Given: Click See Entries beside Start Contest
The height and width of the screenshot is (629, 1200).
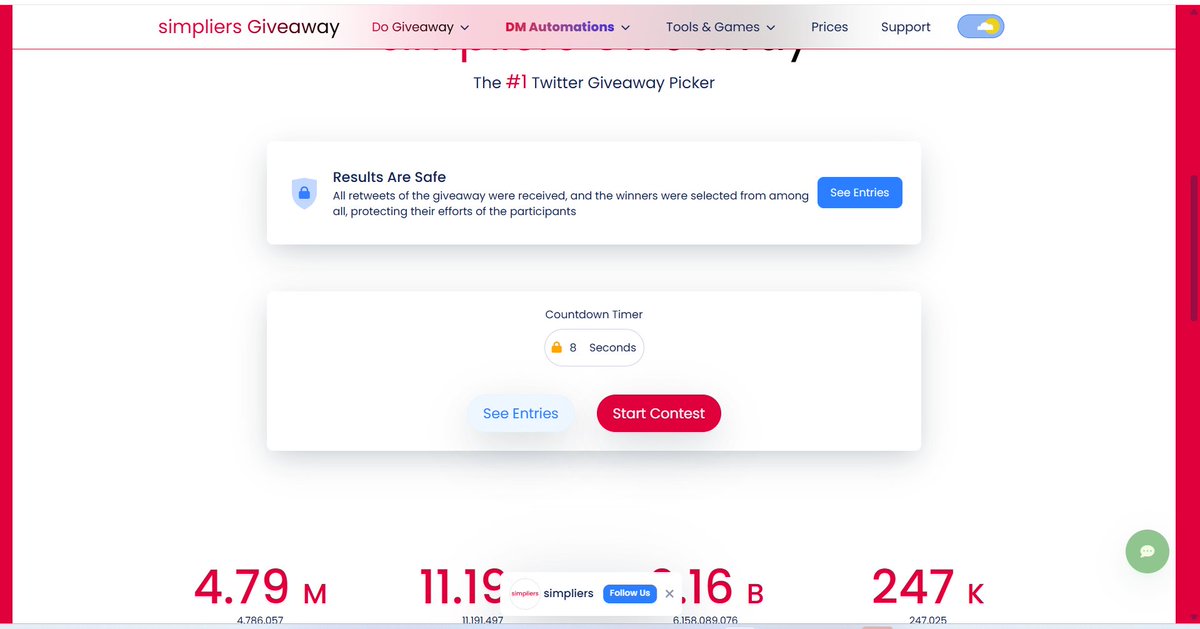Looking at the screenshot, I should [521, 413].
